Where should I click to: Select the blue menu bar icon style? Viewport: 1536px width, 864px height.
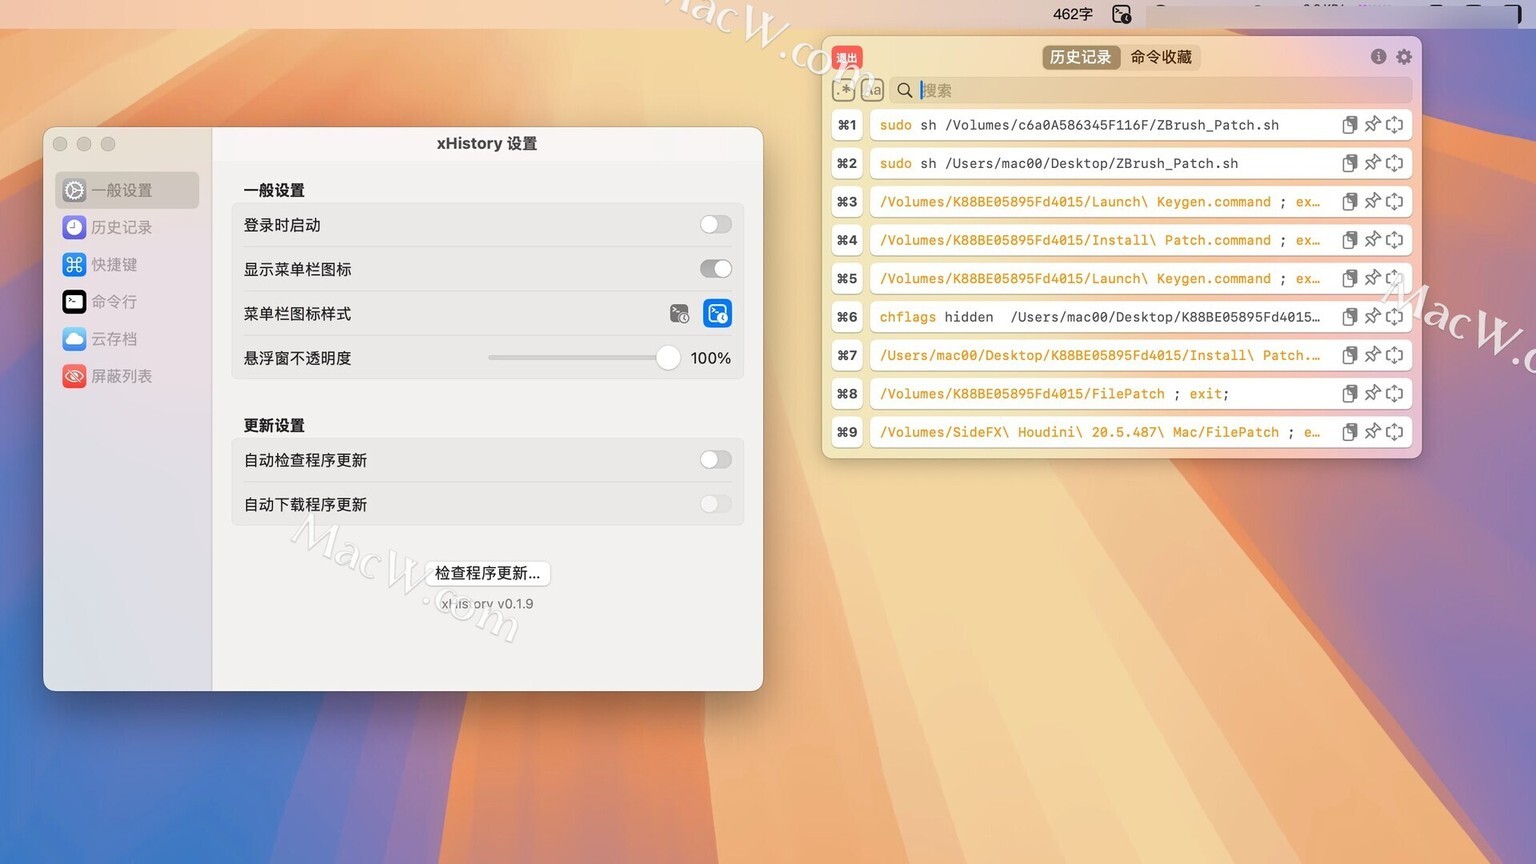(717, 314)
